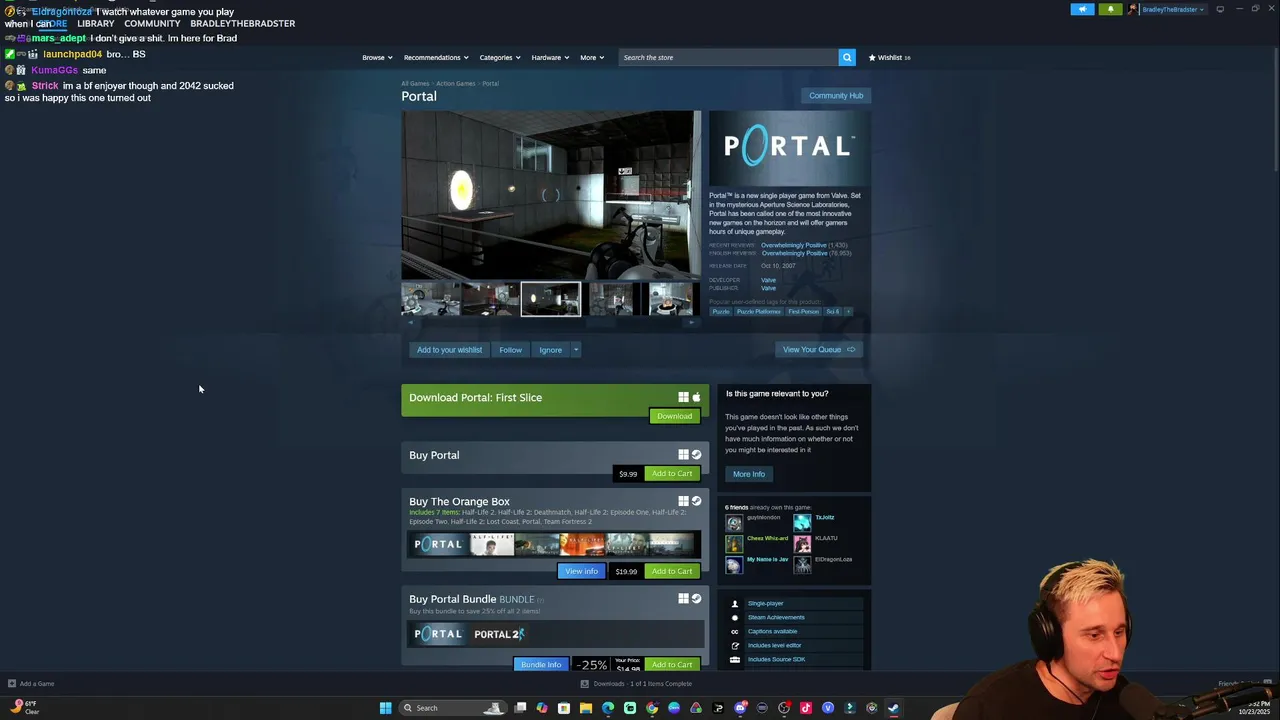The width and height of the screenshot is (1280, 720).
Task: Switch to Big Picture mode icon
Action: (x=1220, y=9)
